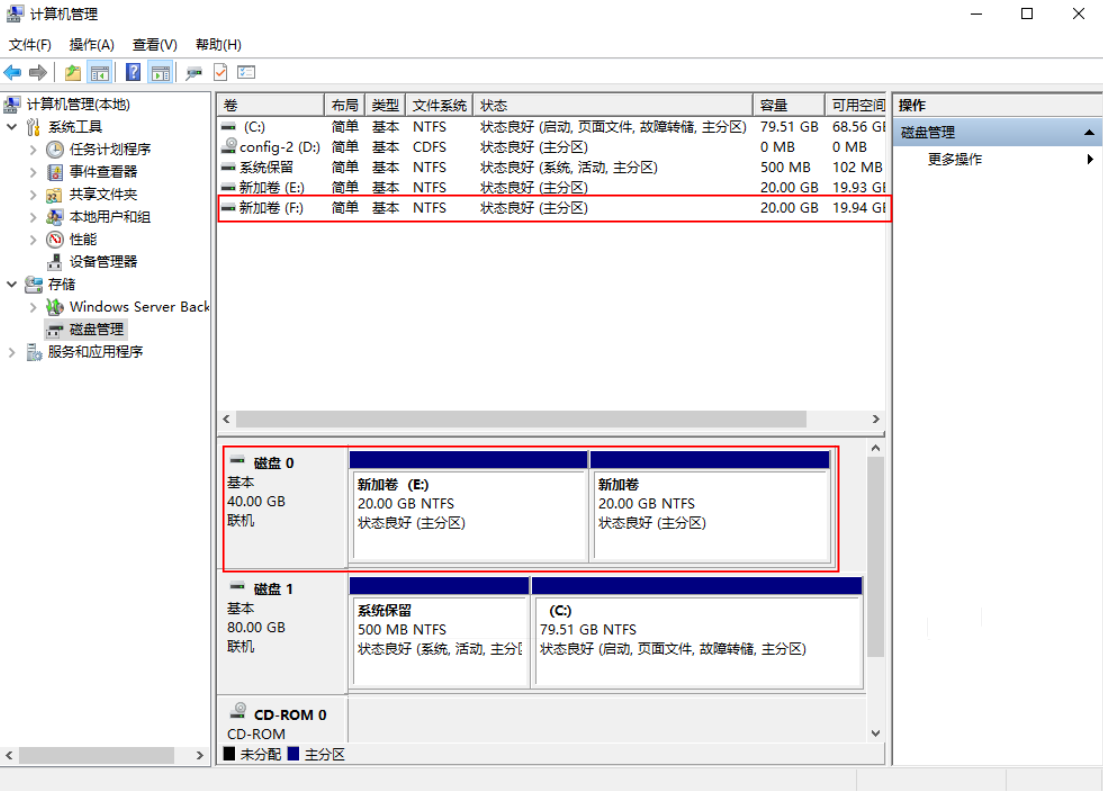Click the Up one level folder icon
The image size is (1103, 791).
pos(73,72)
